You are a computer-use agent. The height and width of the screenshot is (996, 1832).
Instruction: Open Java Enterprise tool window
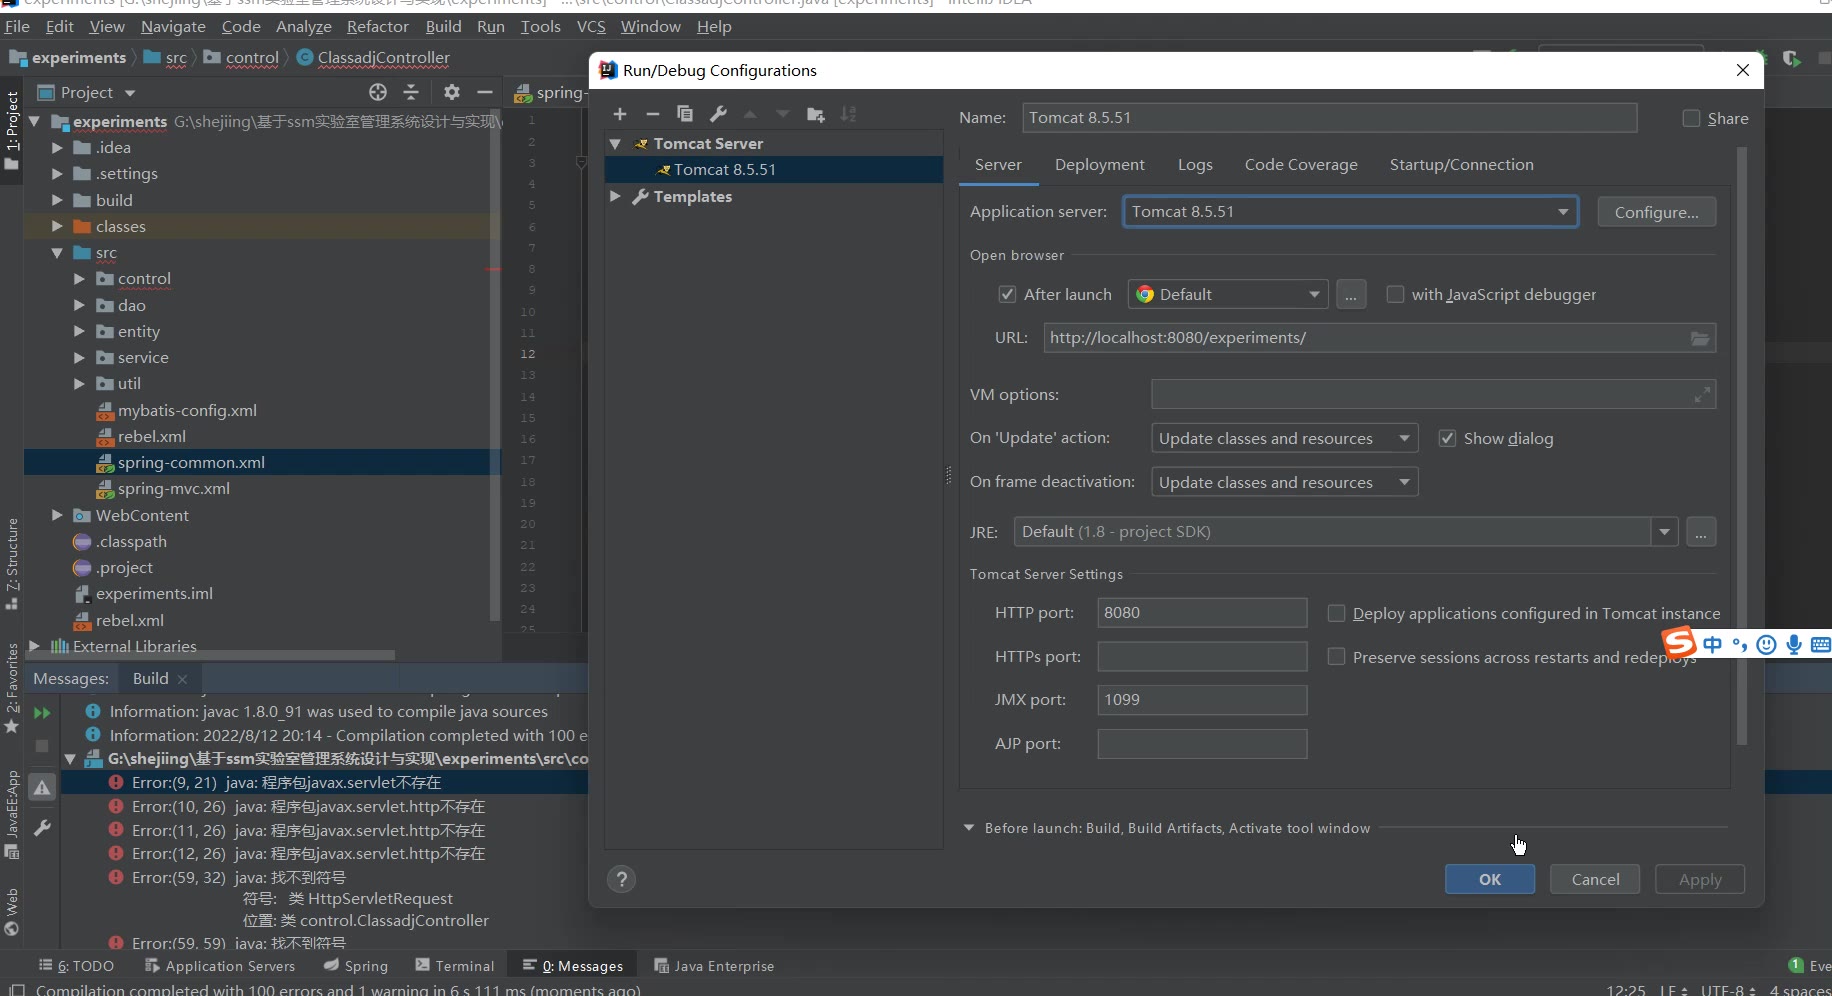(714, 966)
